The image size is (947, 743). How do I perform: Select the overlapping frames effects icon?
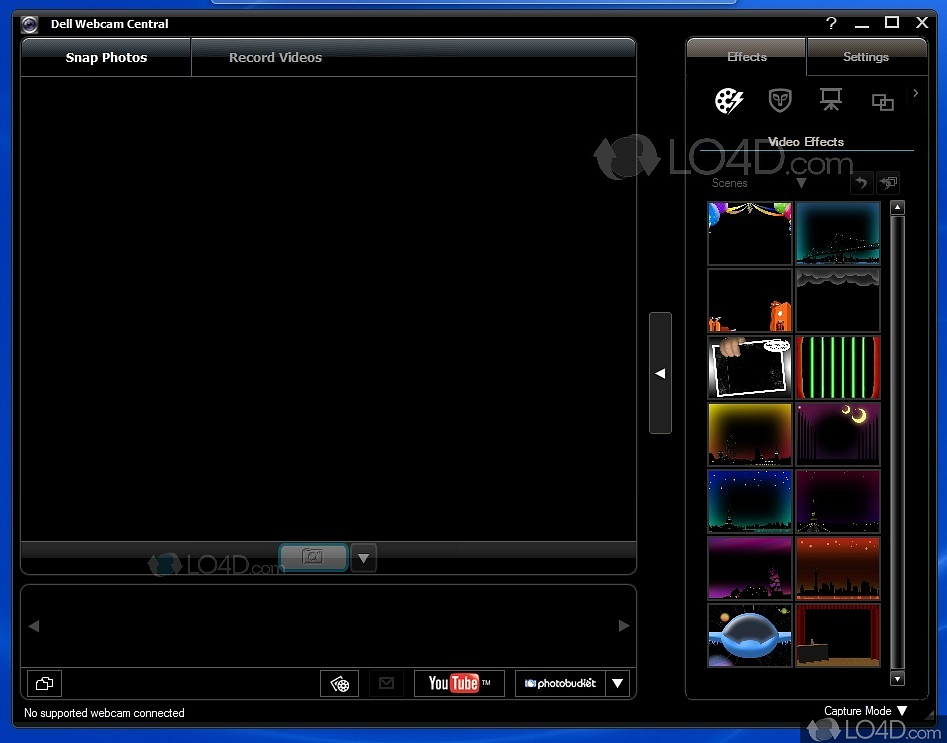[882, 101]
